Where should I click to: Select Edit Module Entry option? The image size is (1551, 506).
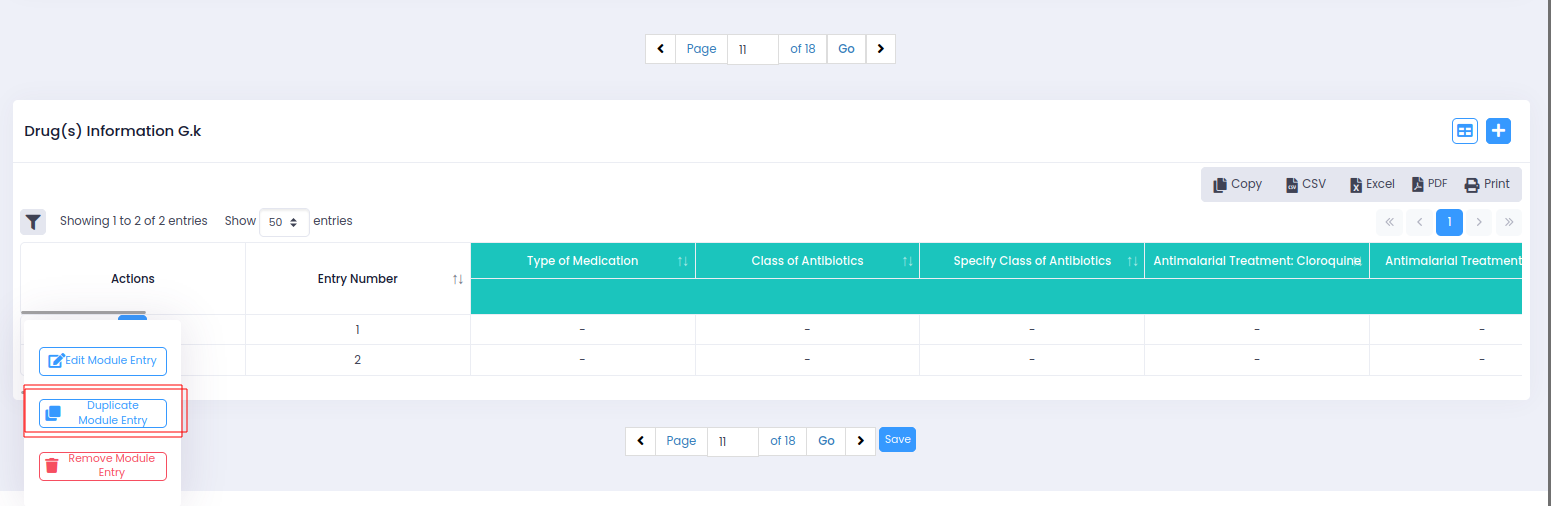[103, 361]
